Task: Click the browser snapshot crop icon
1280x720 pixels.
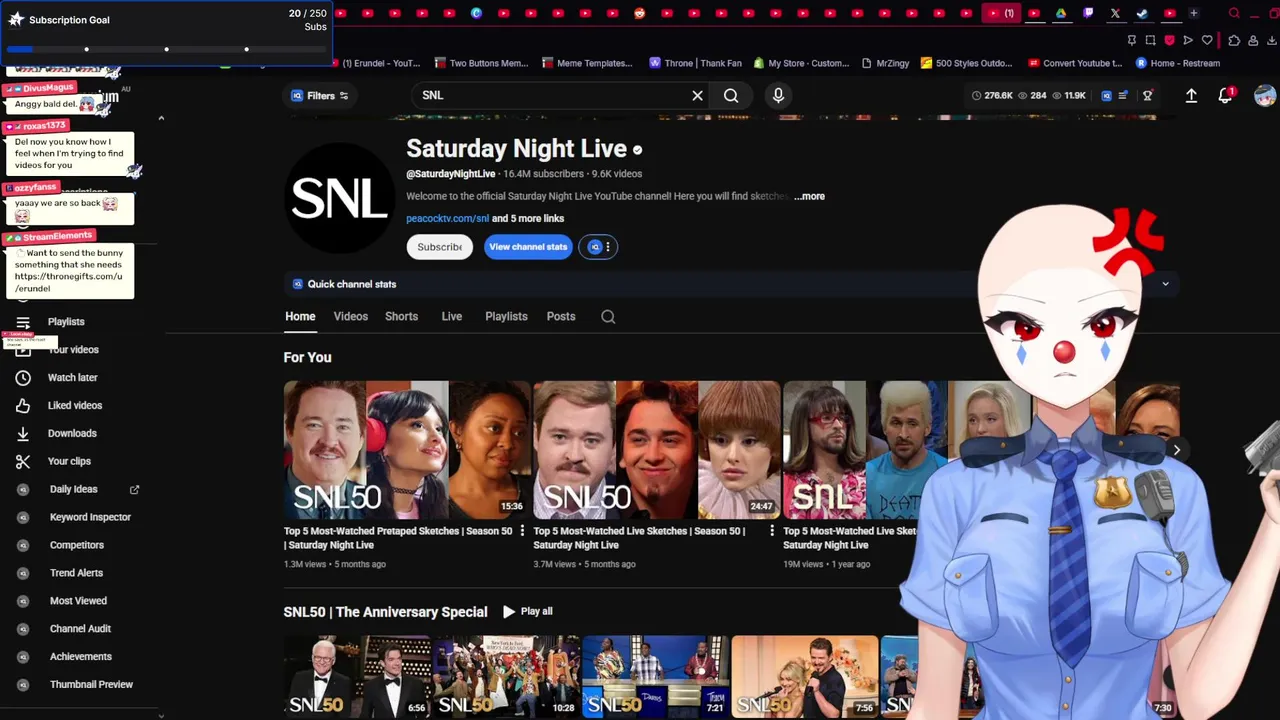Action: [x=1150, y=41]
